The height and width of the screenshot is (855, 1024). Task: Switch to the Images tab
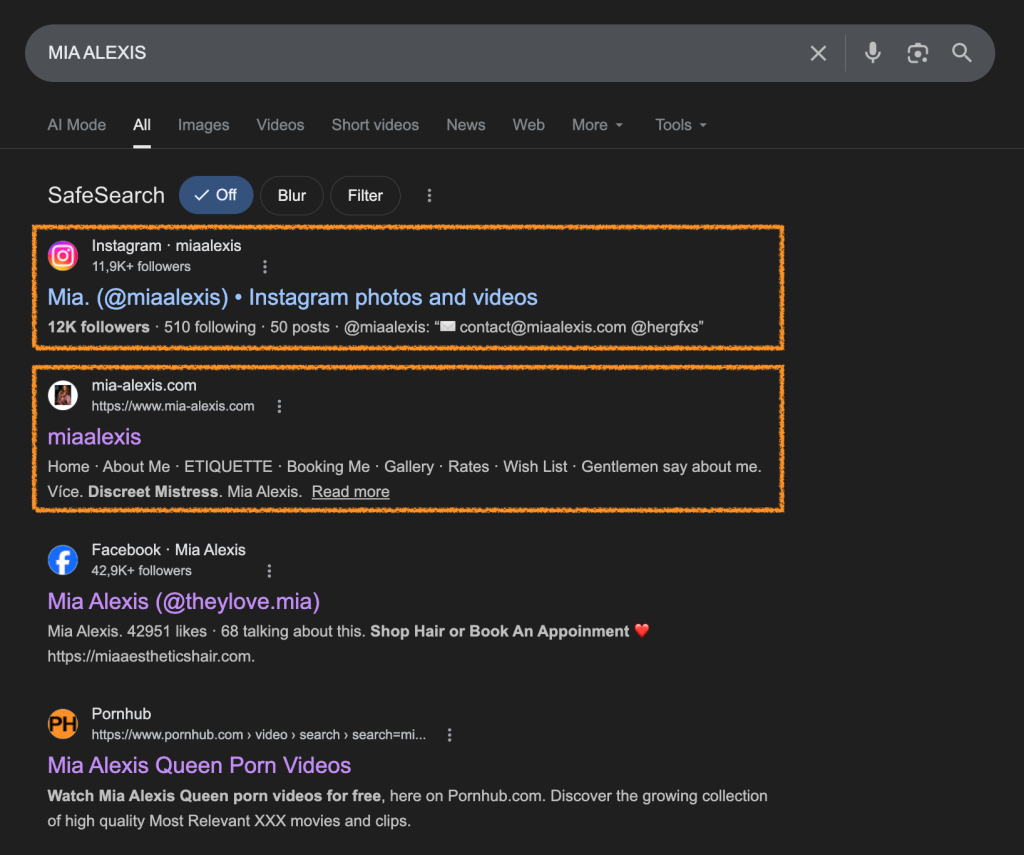[203, 125]
